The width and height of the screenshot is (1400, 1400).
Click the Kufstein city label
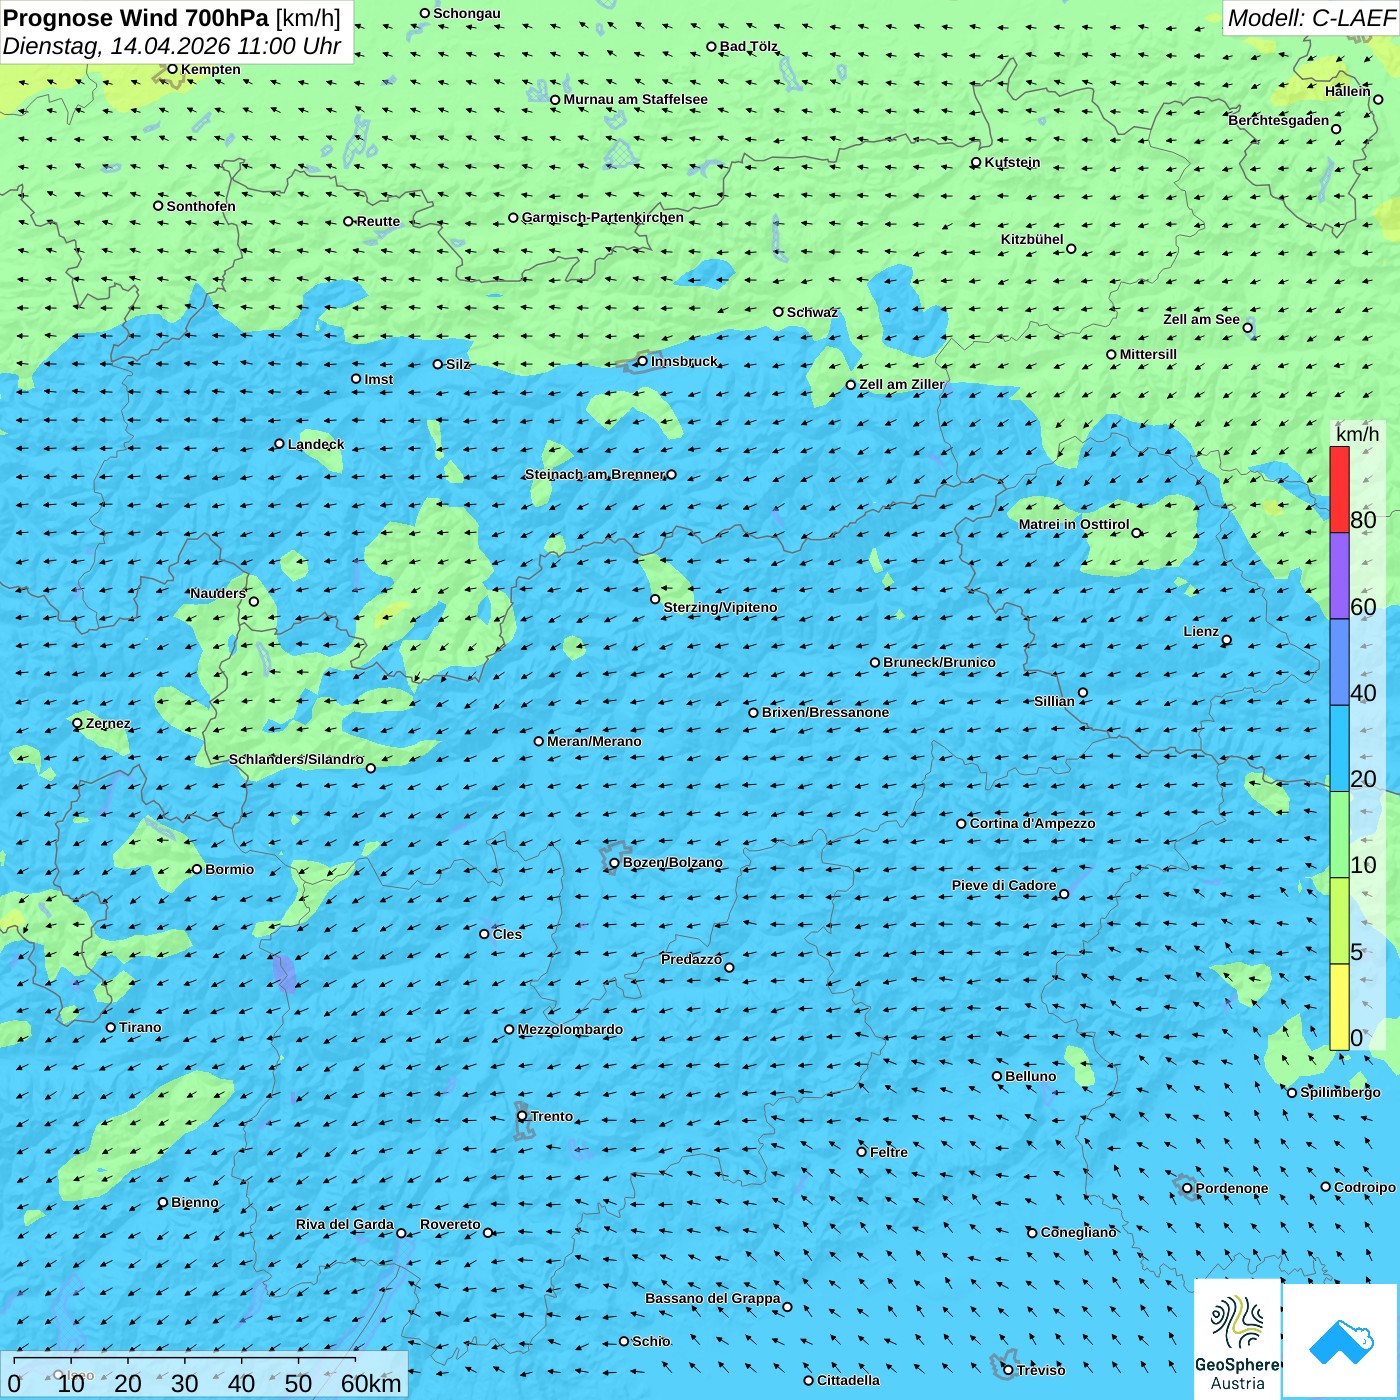pyautogui.click(x=1012, y=162)
